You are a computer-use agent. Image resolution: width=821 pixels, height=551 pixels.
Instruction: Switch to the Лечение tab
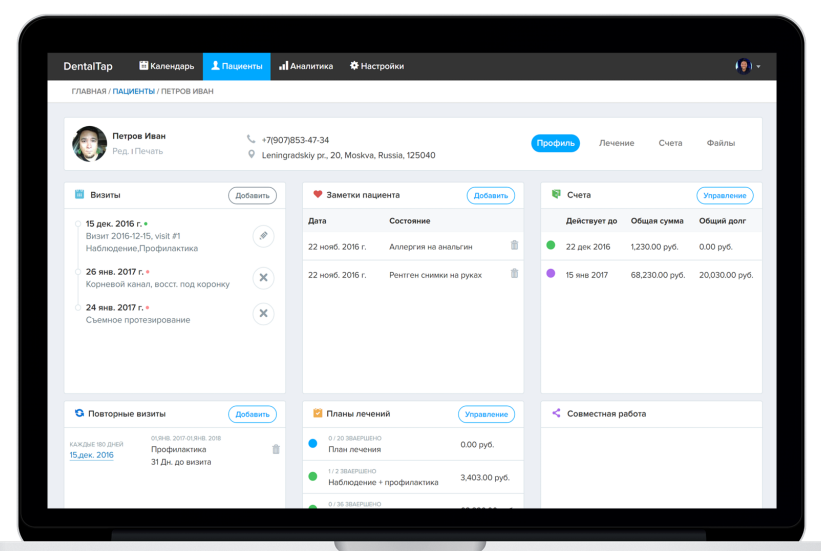(617, 143)
